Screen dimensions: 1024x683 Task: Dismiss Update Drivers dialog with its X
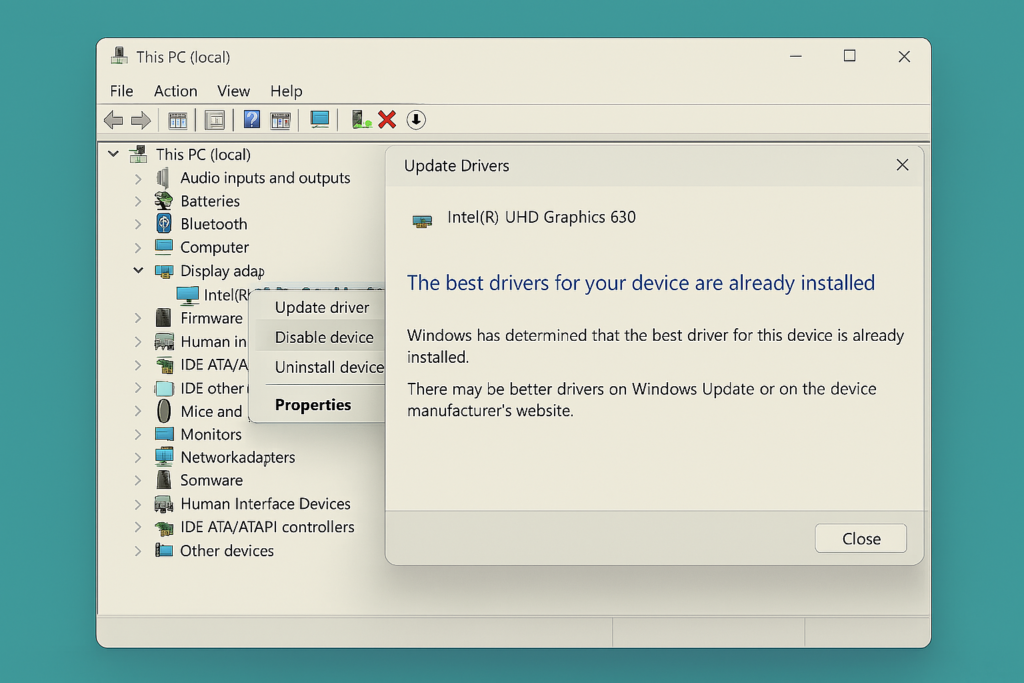[x=902, y=165]
